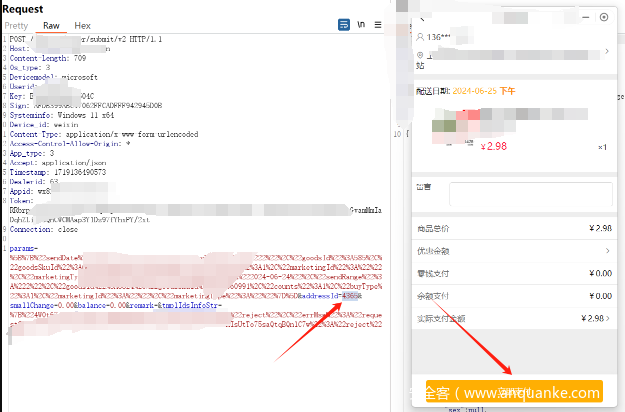Click the Content-Length: 709 header line
Image resolution: width=625 pixels, height=412 pixels.
click(x=48, y=58)
